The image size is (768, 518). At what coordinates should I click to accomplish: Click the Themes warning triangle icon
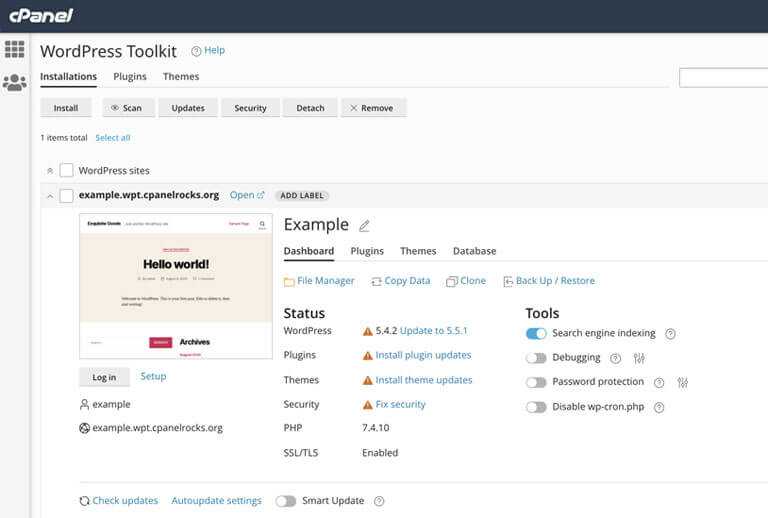[x=367, y=380]
